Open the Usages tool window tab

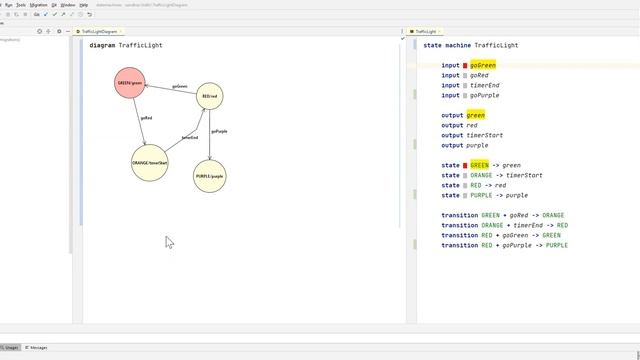point(10,347)
